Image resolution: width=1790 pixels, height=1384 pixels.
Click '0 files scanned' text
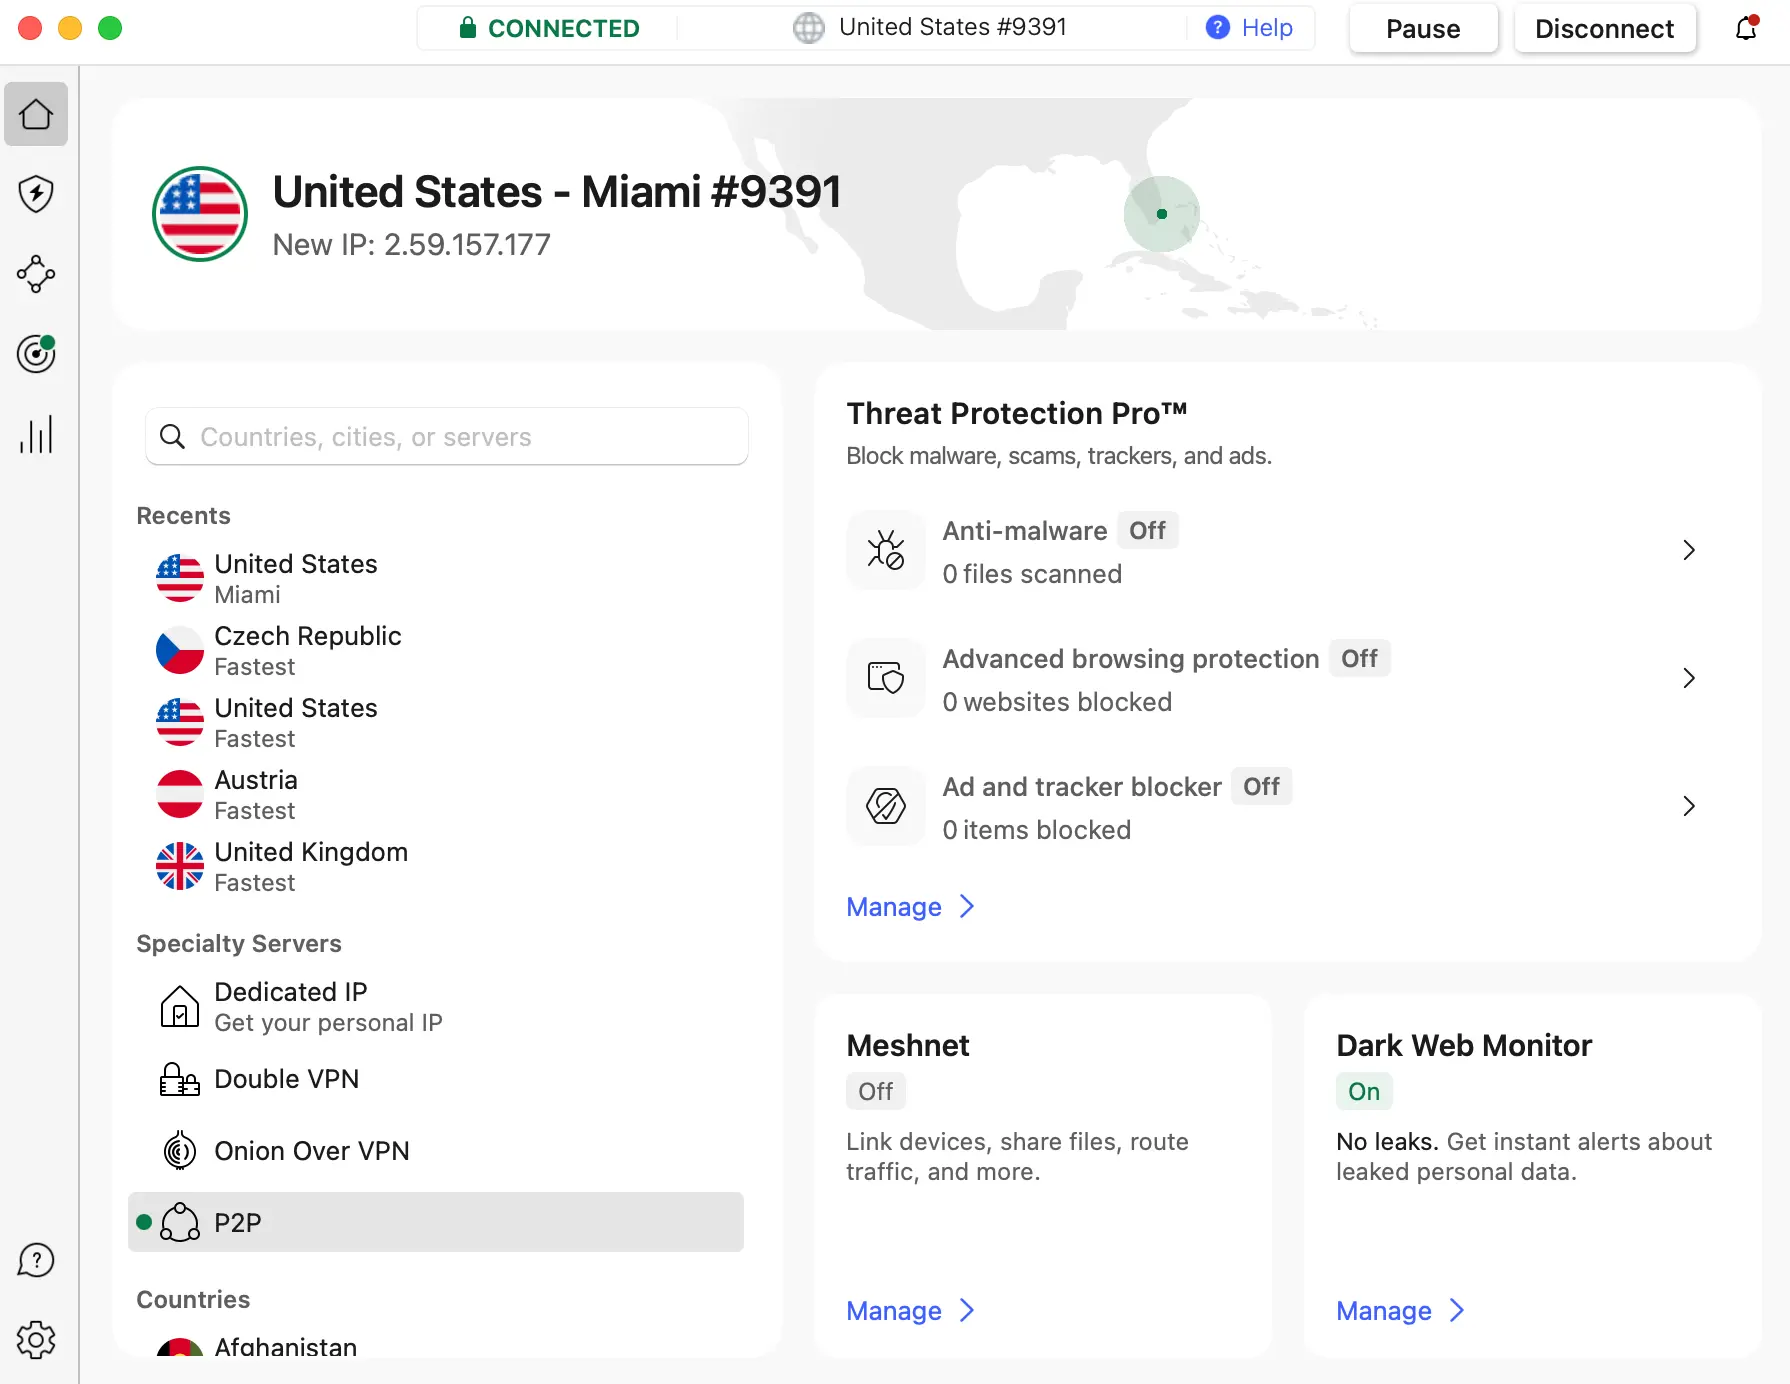click(1032, 574)
